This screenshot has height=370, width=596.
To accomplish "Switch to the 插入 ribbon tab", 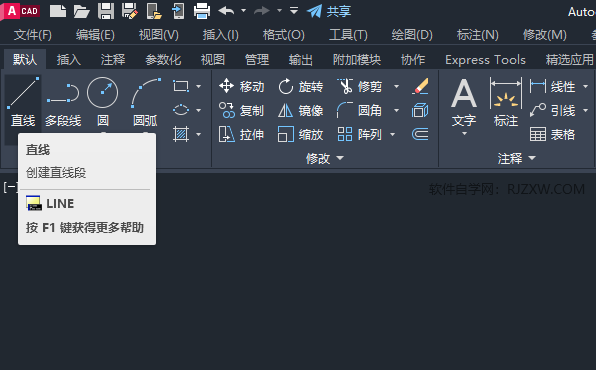I will coord(69,60).
